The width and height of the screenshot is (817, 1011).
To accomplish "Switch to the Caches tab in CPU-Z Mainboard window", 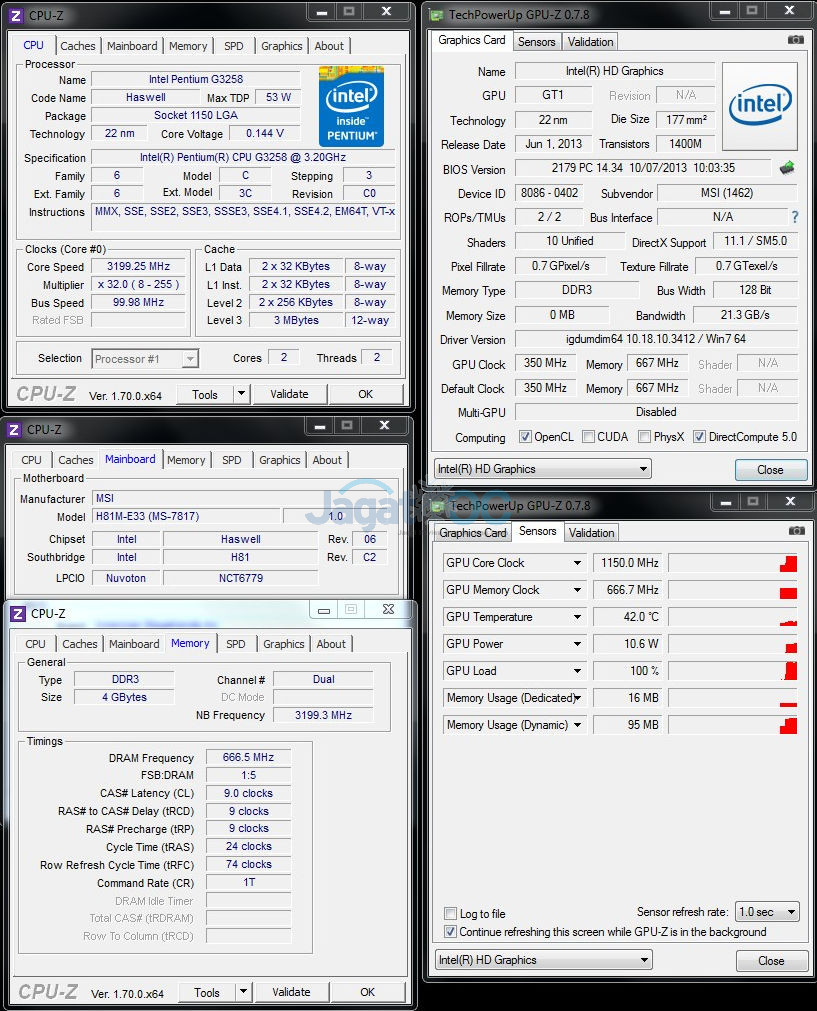I will pos(76,460).
